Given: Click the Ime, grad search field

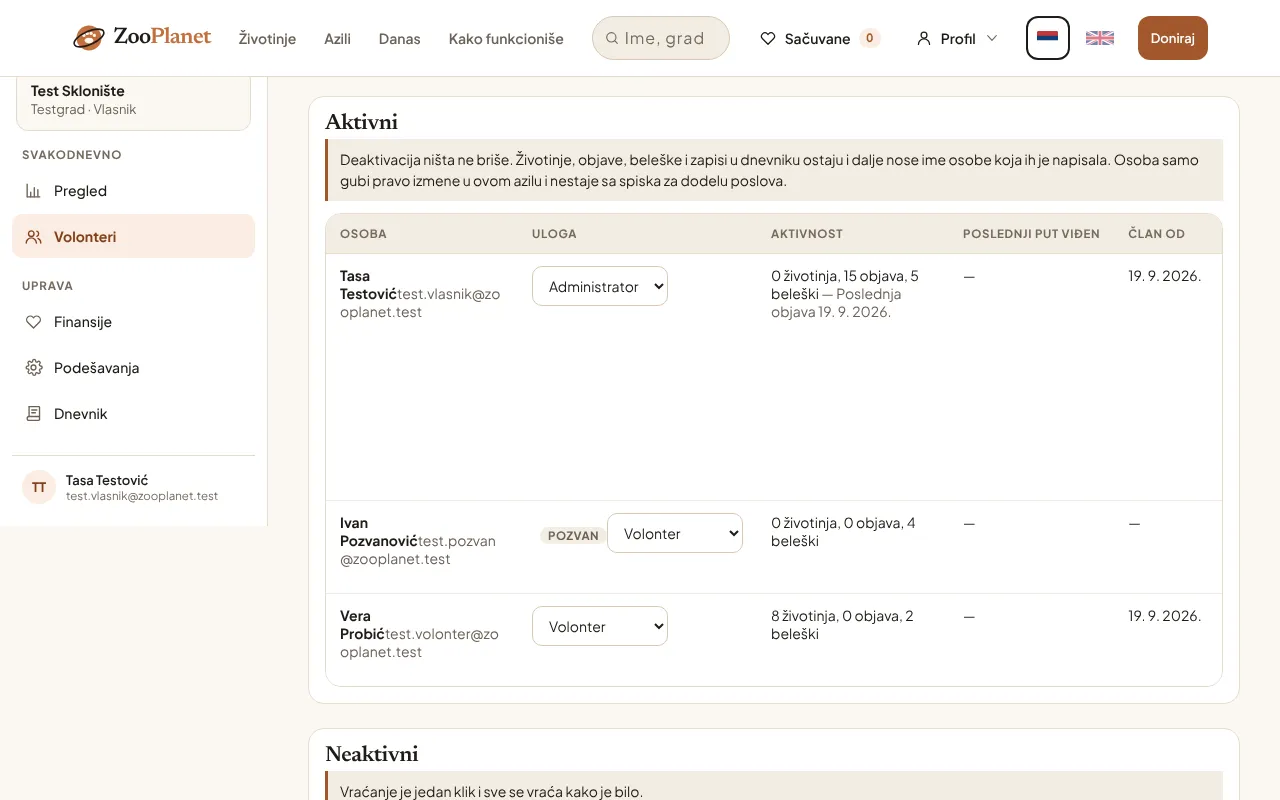Looking at the screenshot, I should pos(661,38).
